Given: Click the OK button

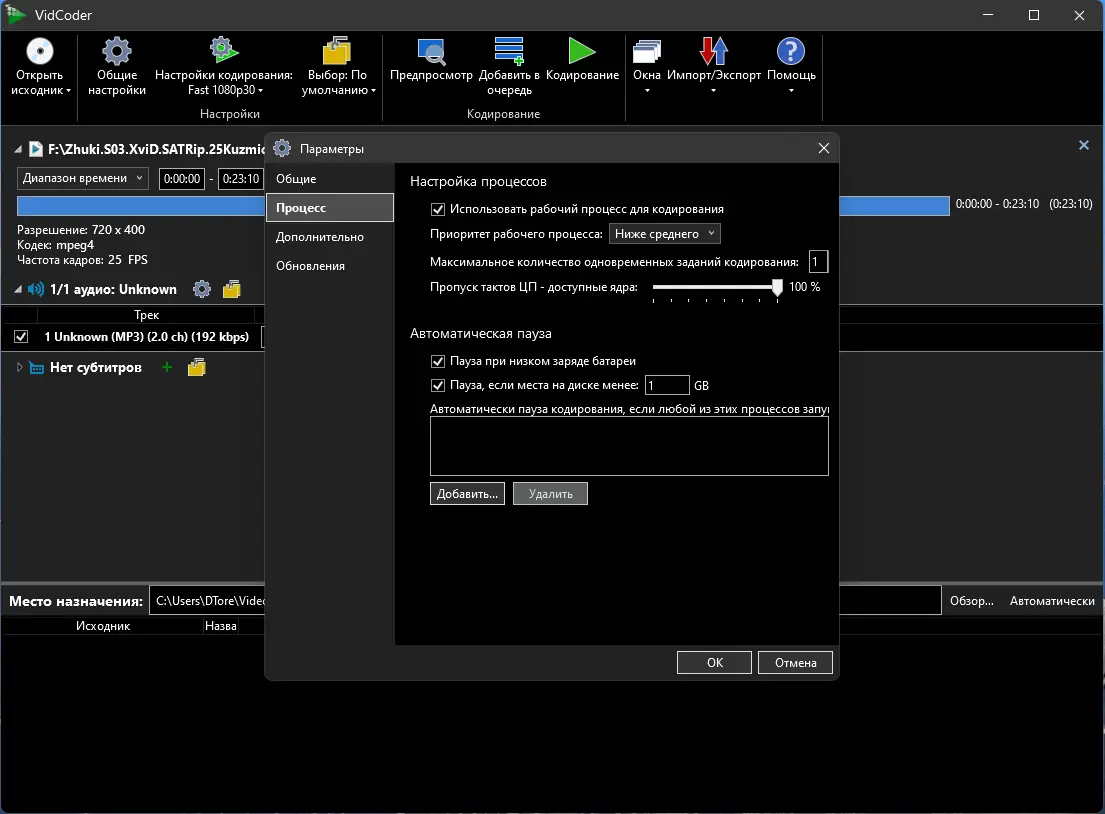Looking at the screenshot, I should click(715, 662).
